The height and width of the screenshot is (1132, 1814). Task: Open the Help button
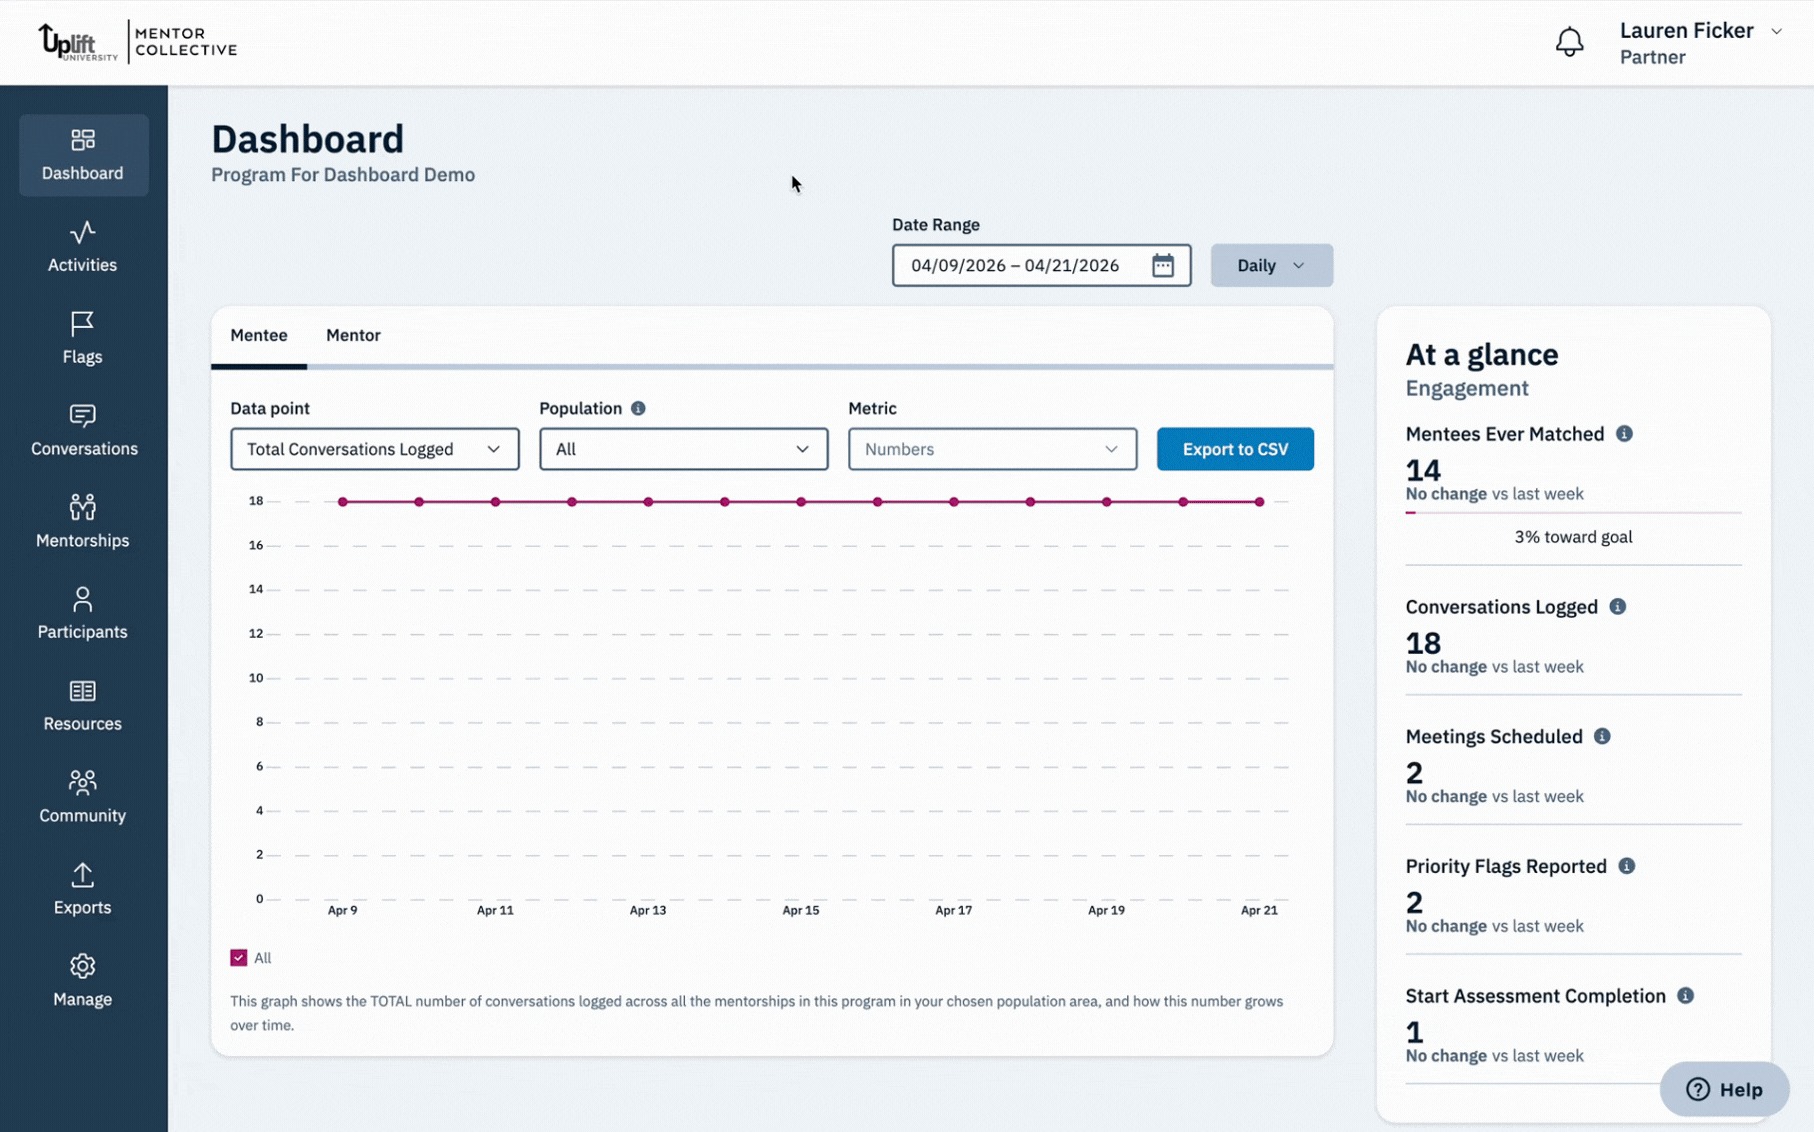(x=1724, y=1089)
